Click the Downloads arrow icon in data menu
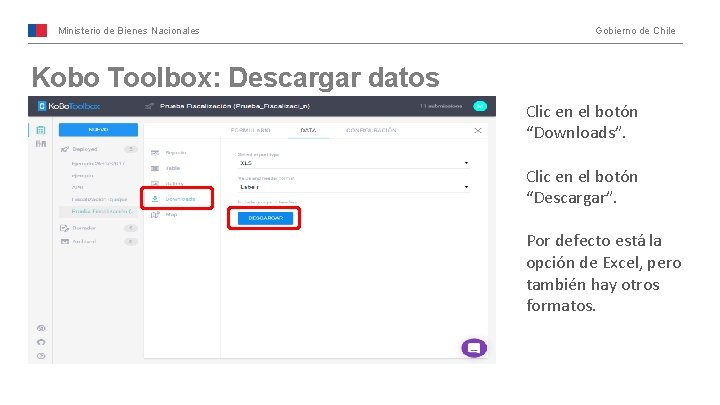 coord(155,199)
